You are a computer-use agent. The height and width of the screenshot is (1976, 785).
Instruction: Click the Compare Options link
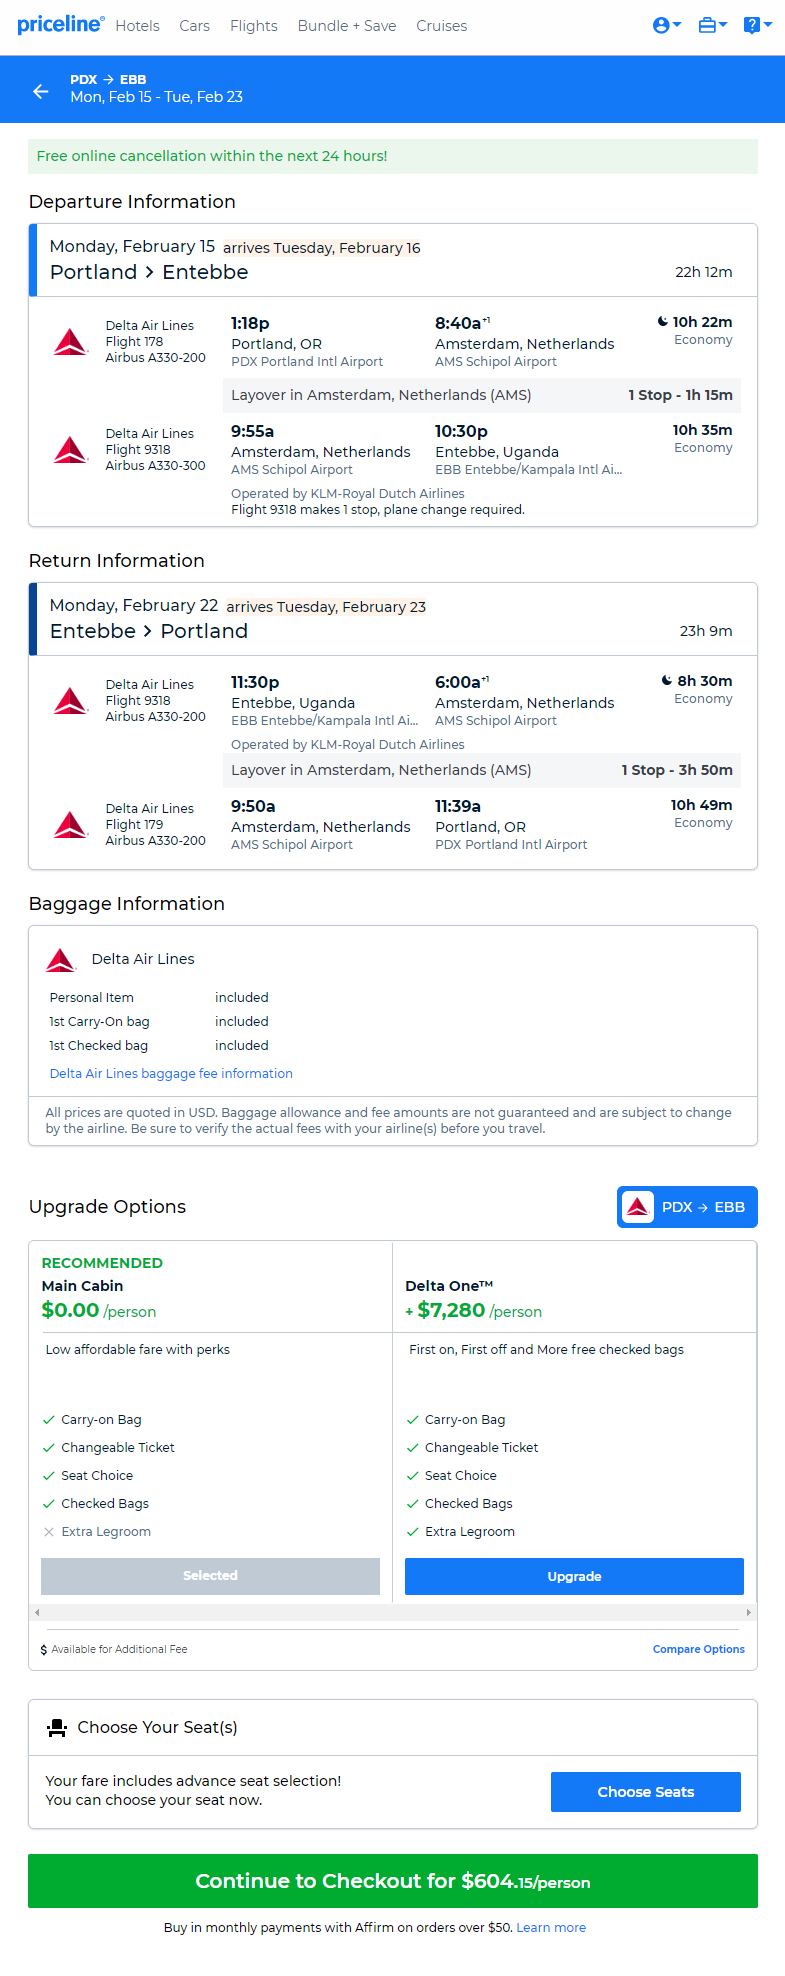click(x=699, y=1649)
